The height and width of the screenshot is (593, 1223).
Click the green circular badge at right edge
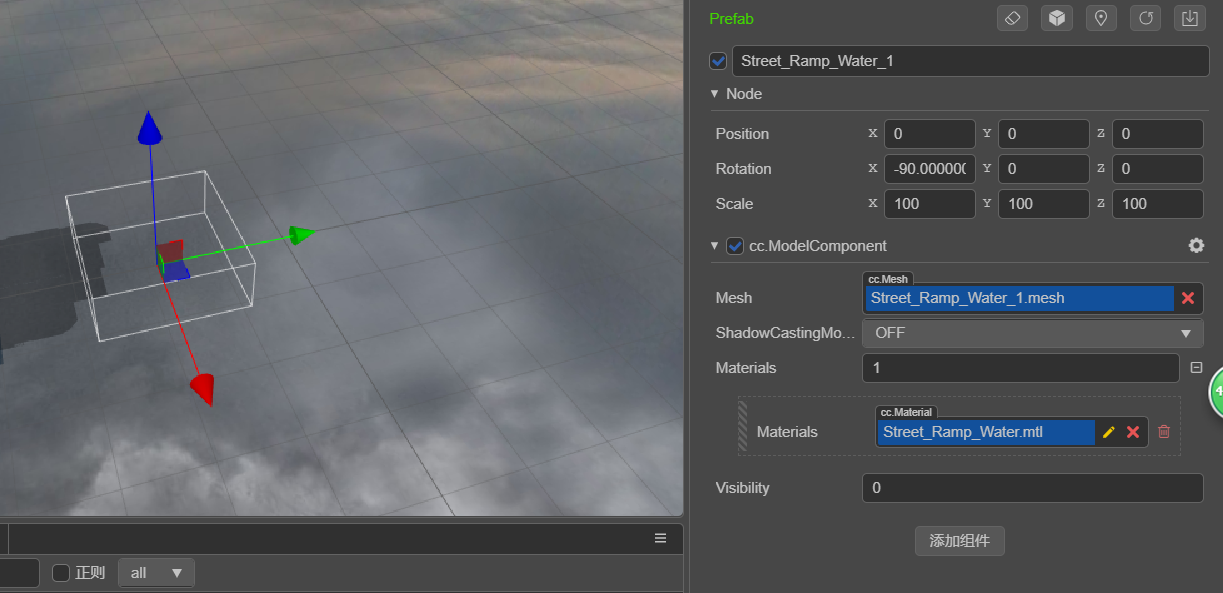pos(1217,391)
